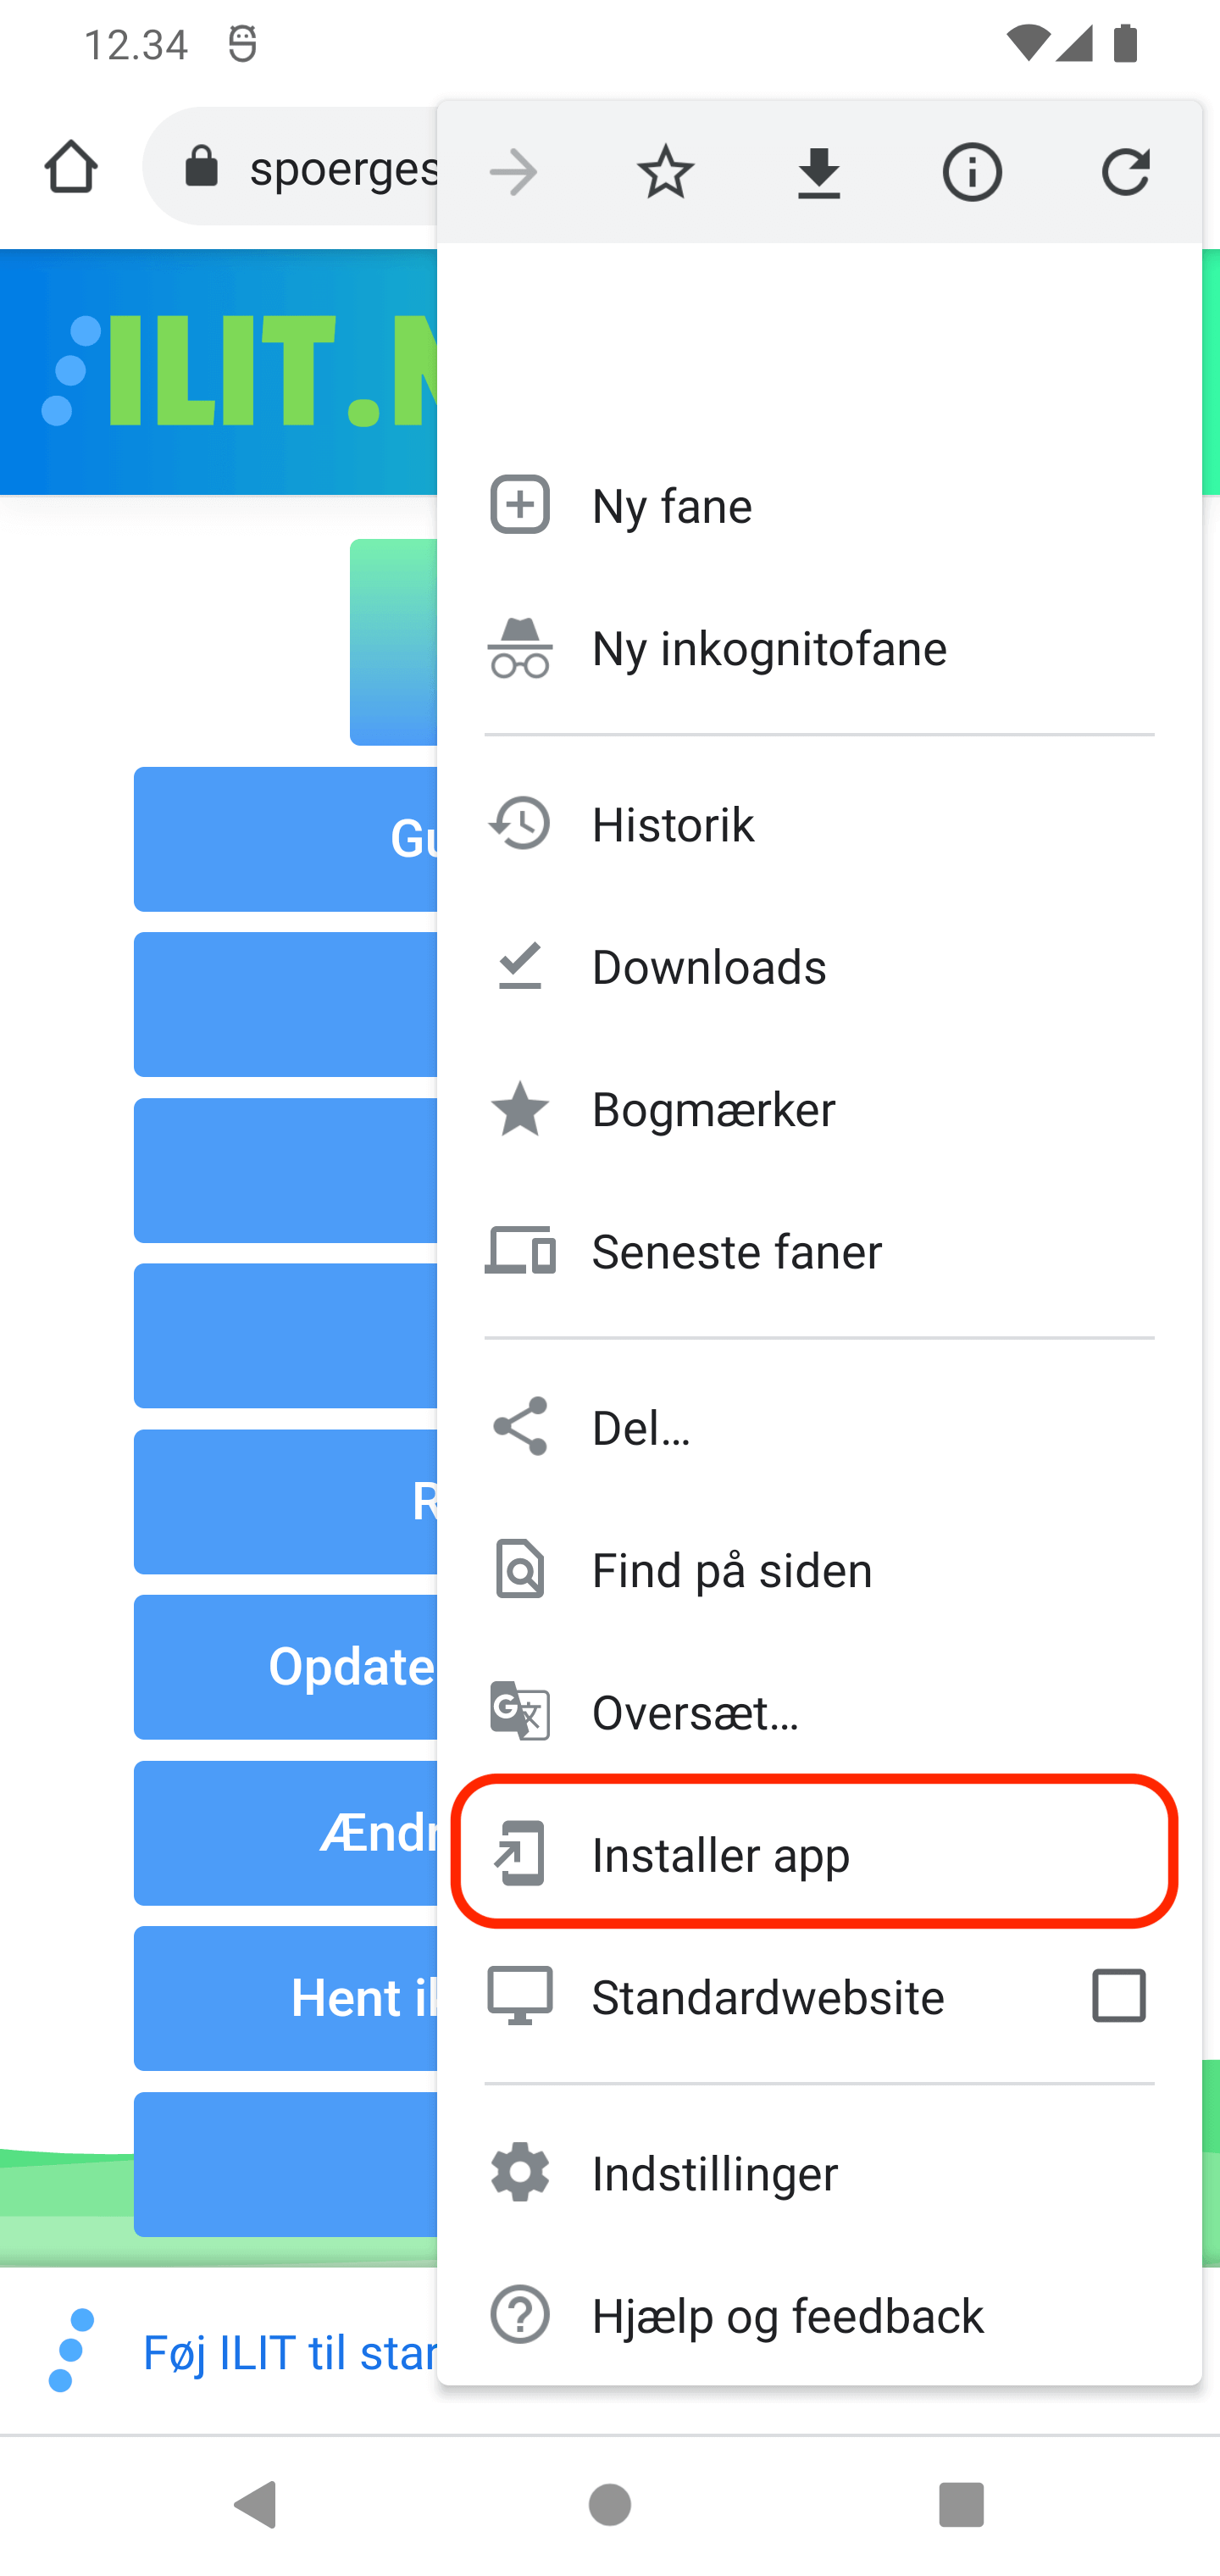Viewport: 1220px width, 2576px height.
Task: Select Find på siden
Action: pos(731,1571)
